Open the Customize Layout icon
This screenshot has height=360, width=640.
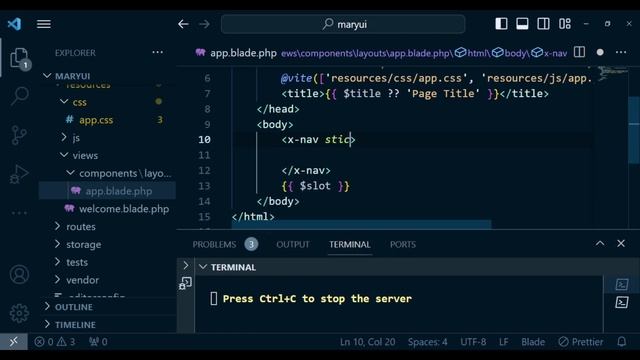(x=565, y=24)
